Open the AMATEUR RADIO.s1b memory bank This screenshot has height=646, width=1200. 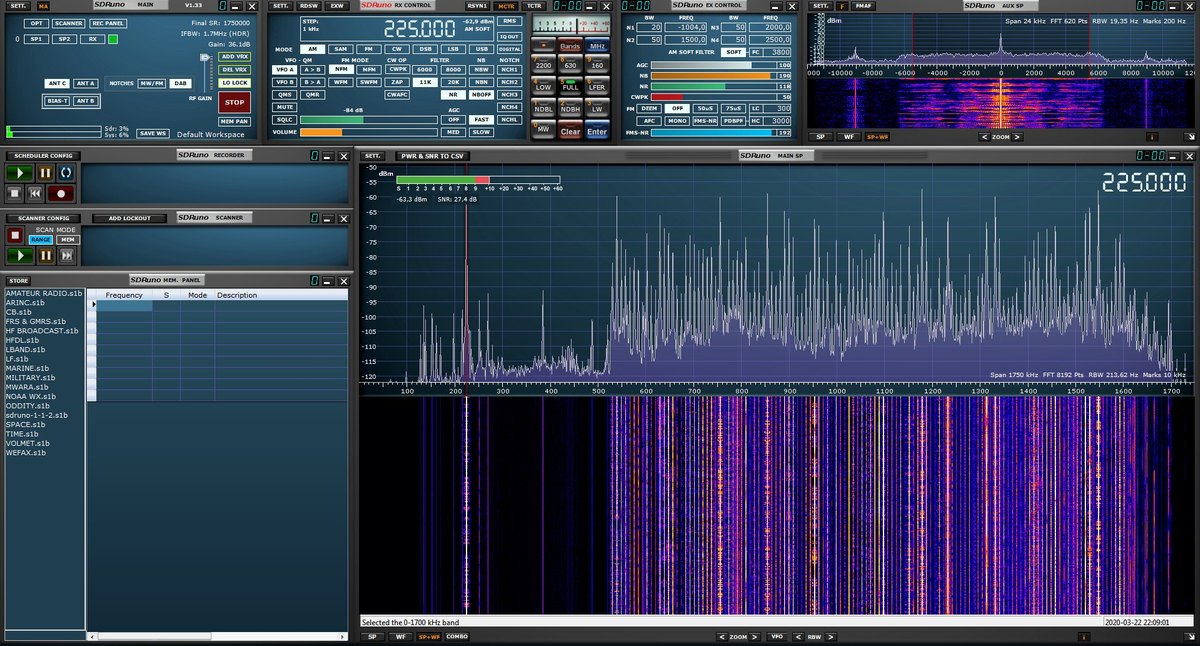43,293
